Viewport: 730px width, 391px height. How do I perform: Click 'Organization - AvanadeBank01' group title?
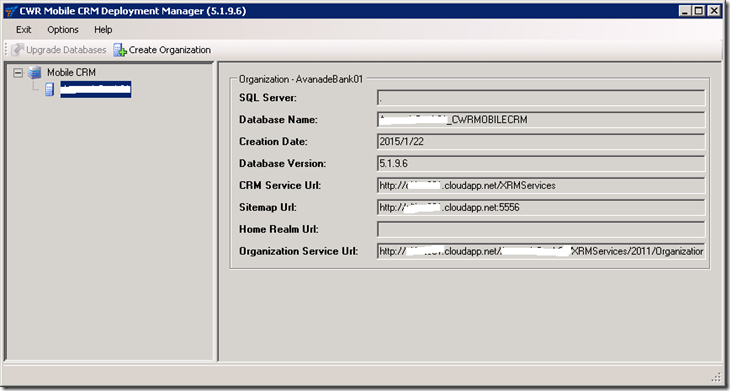[301, 79]
